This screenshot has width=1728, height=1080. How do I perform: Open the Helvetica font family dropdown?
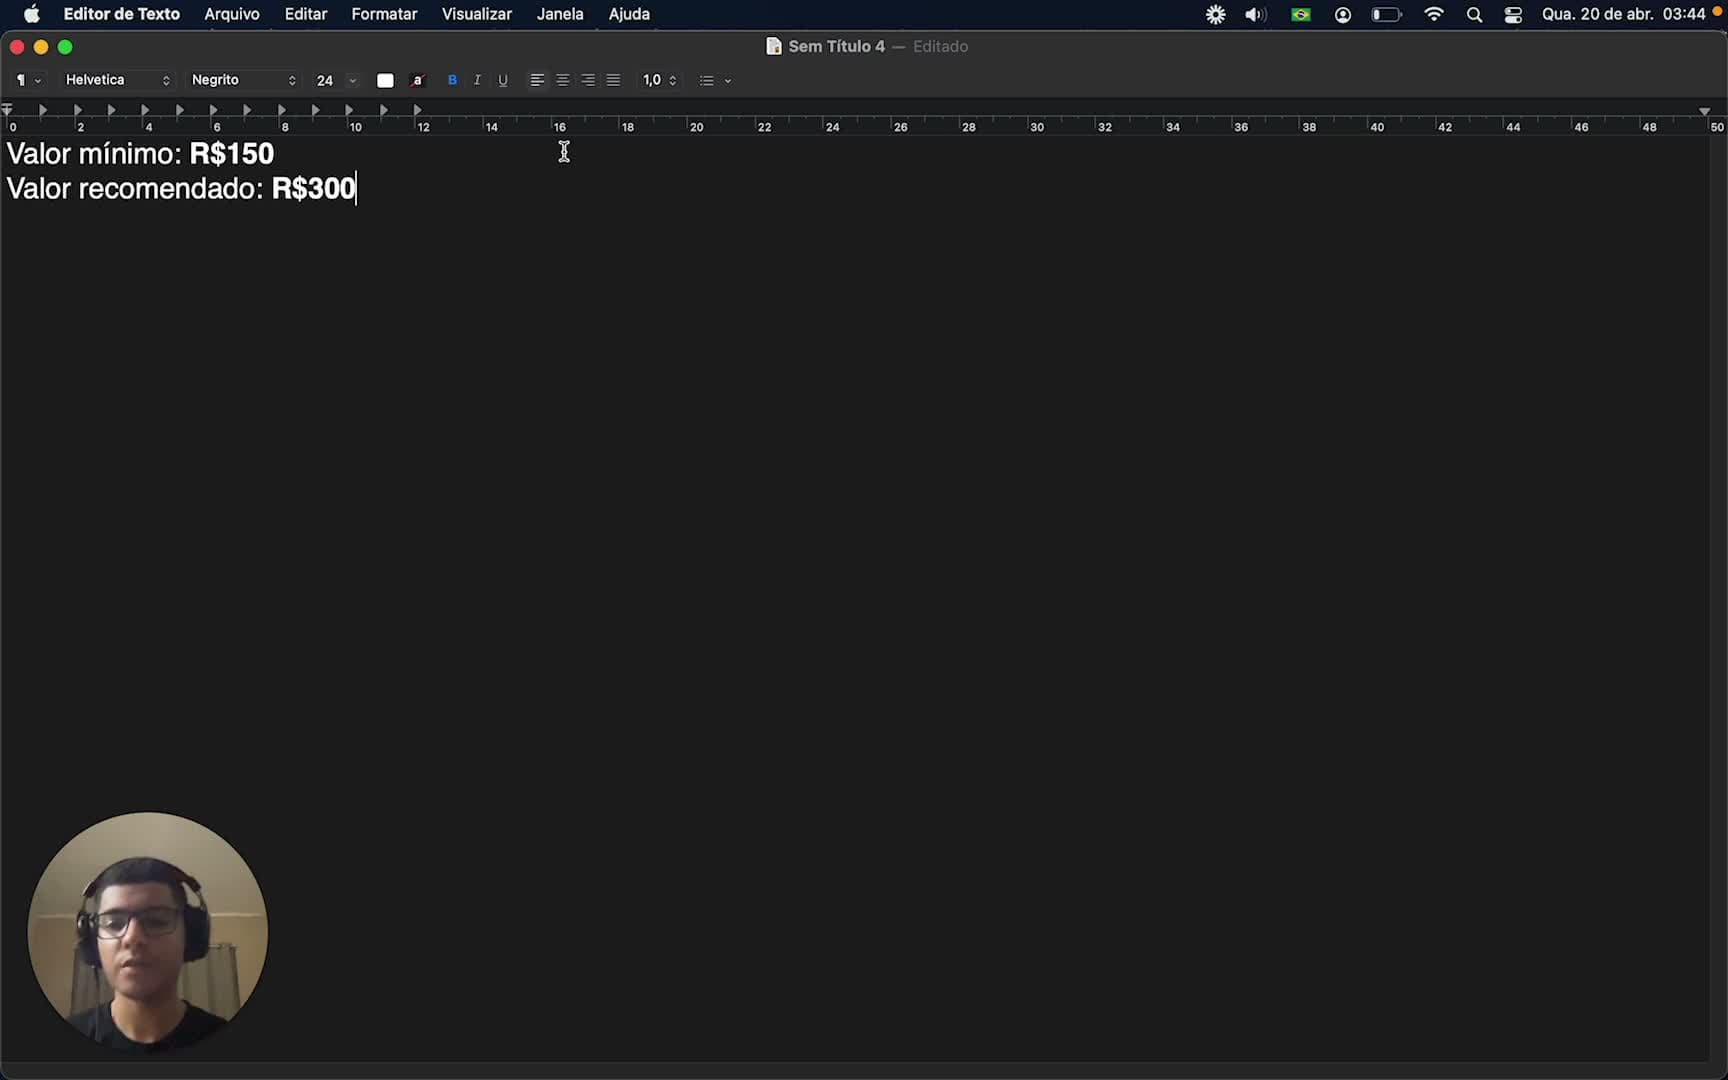pyautogui.click(x=117, y=80)
